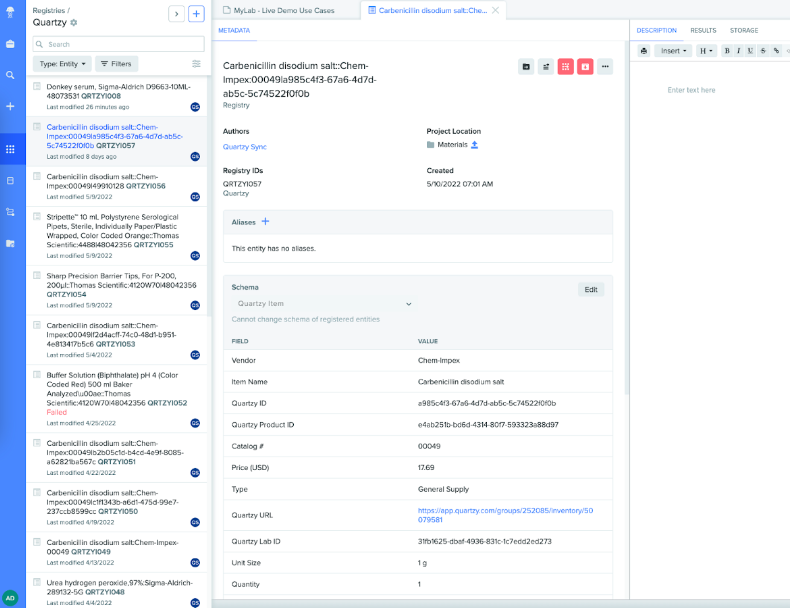790x608 pixels.
Task: Open Donkey serum QRTZYI008 entry
Action: (x=116, y=96)
